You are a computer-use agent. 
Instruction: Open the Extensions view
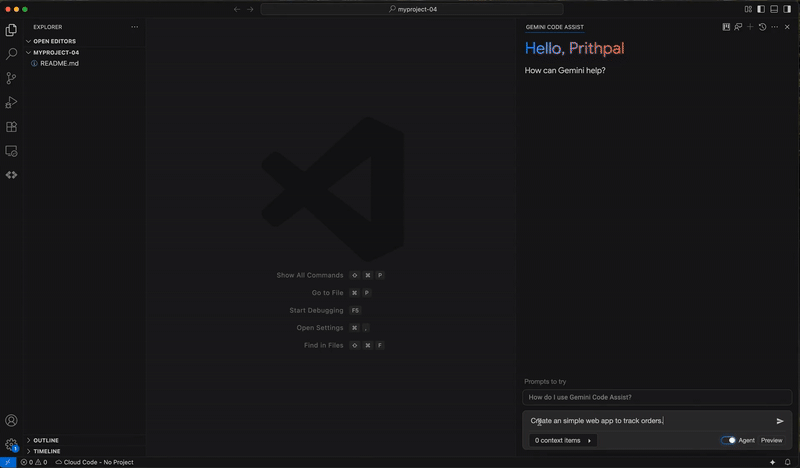pos(11,127)
